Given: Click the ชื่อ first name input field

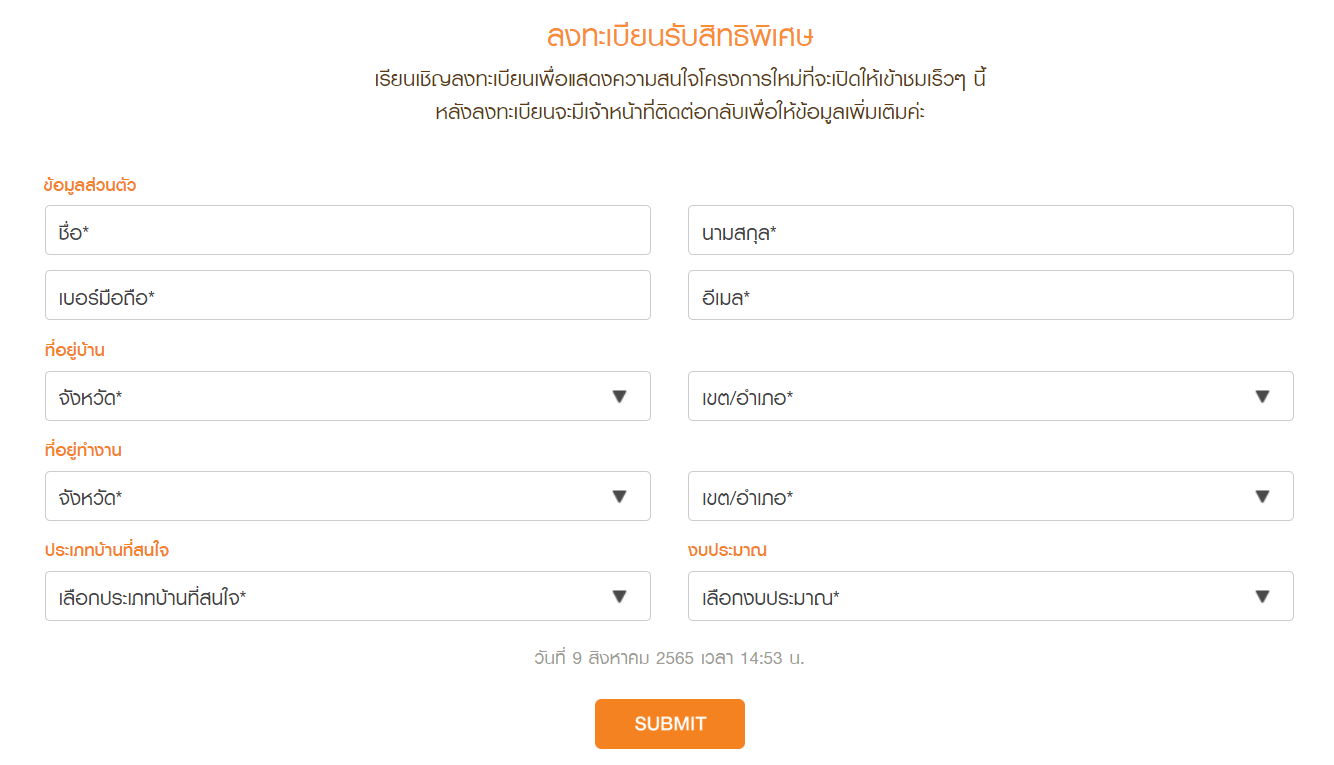Looking at the screenshot, I should click(348, 230).
